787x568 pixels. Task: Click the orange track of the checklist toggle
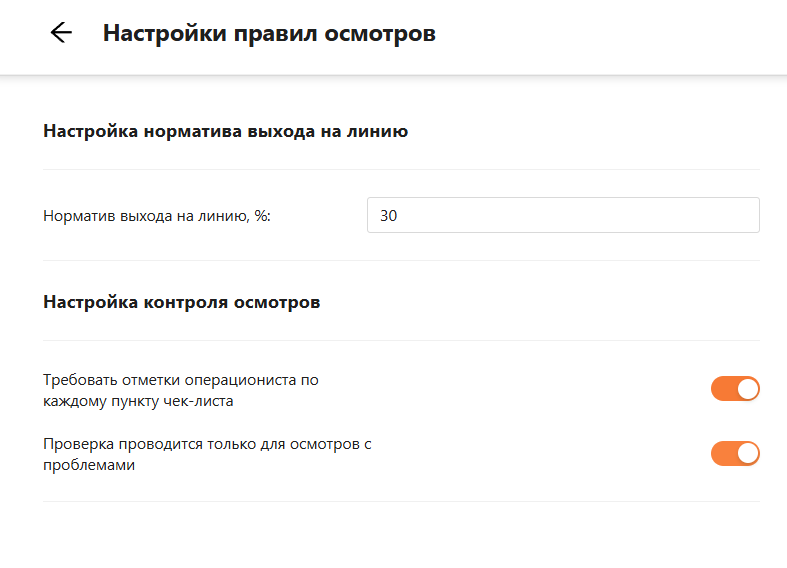(722, 389)
